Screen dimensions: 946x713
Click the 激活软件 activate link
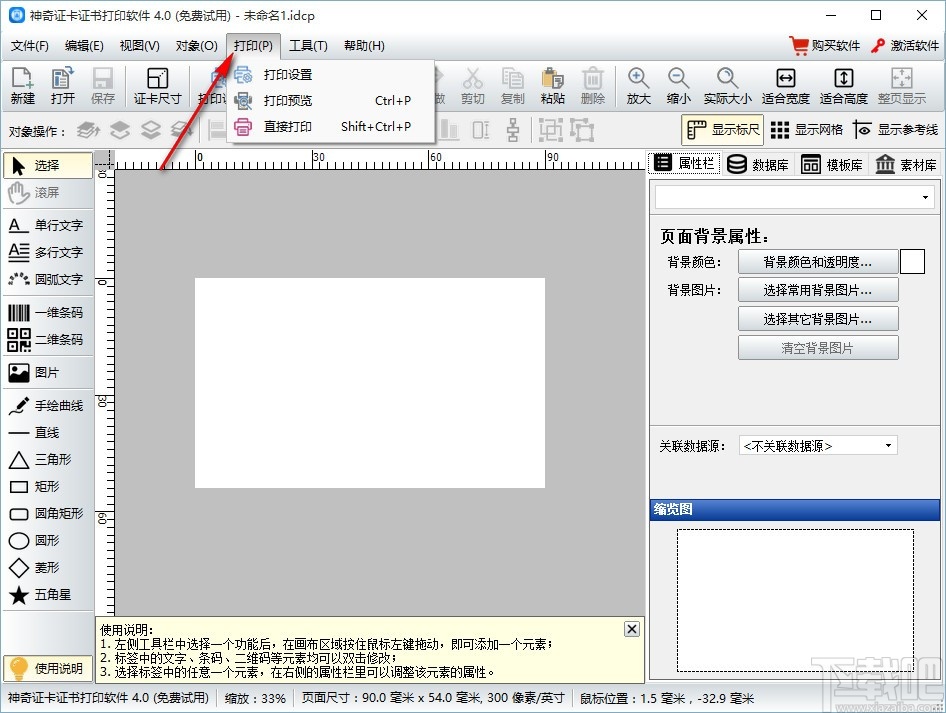[x=905, y=46]
